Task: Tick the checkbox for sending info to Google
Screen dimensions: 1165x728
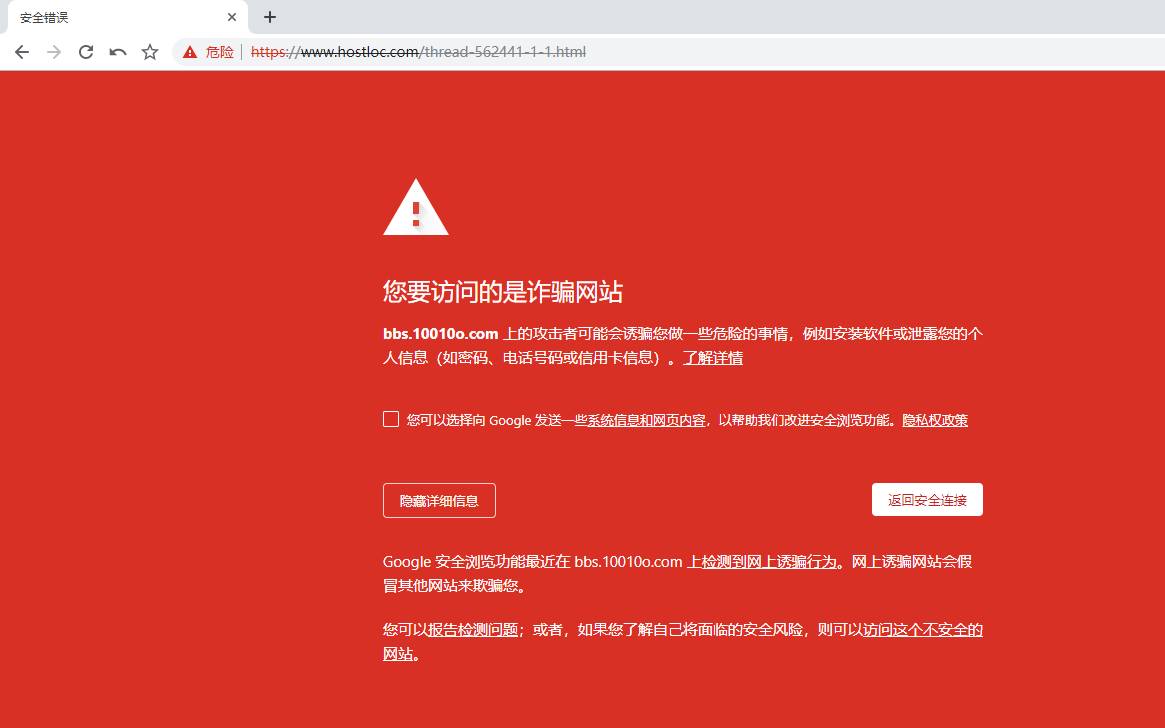Action: pos(391,419)
